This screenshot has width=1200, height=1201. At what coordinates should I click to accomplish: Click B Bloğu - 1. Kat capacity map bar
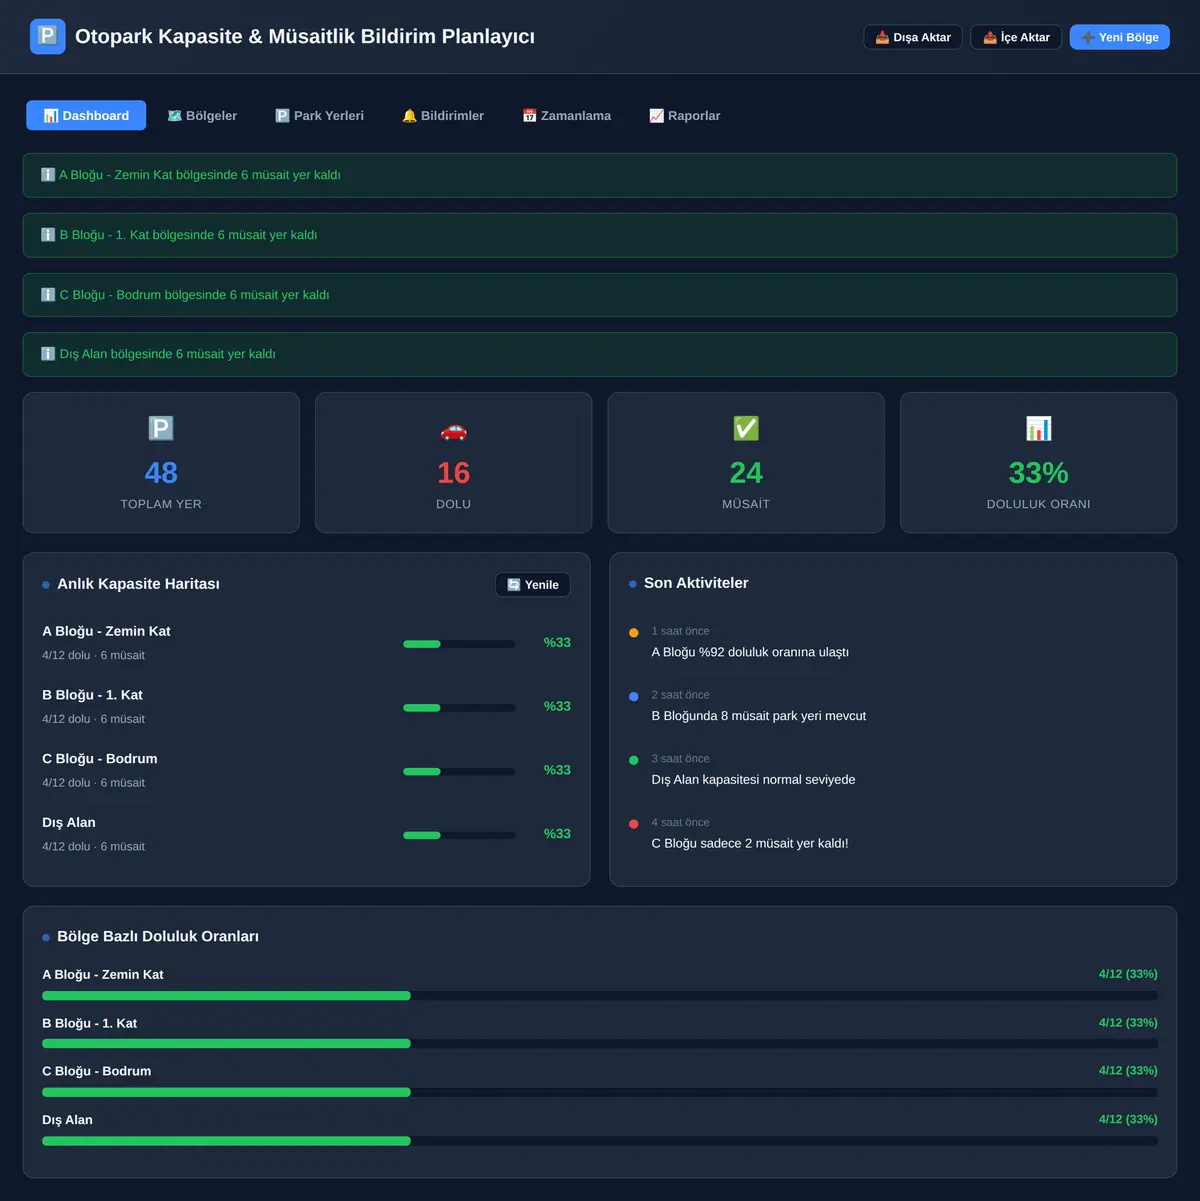pyautogui.click(x=459, y=708)
